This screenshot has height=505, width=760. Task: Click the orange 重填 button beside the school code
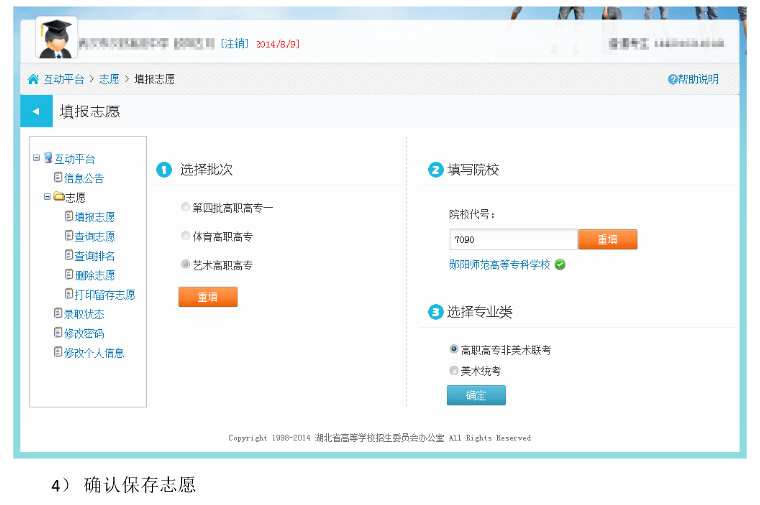coord(607,240)
